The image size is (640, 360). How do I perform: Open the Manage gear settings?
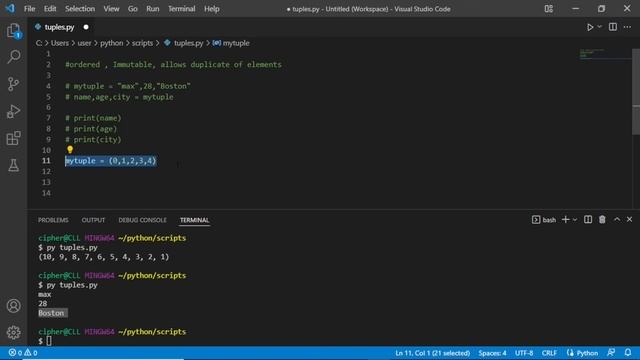[x=13, y=333]
